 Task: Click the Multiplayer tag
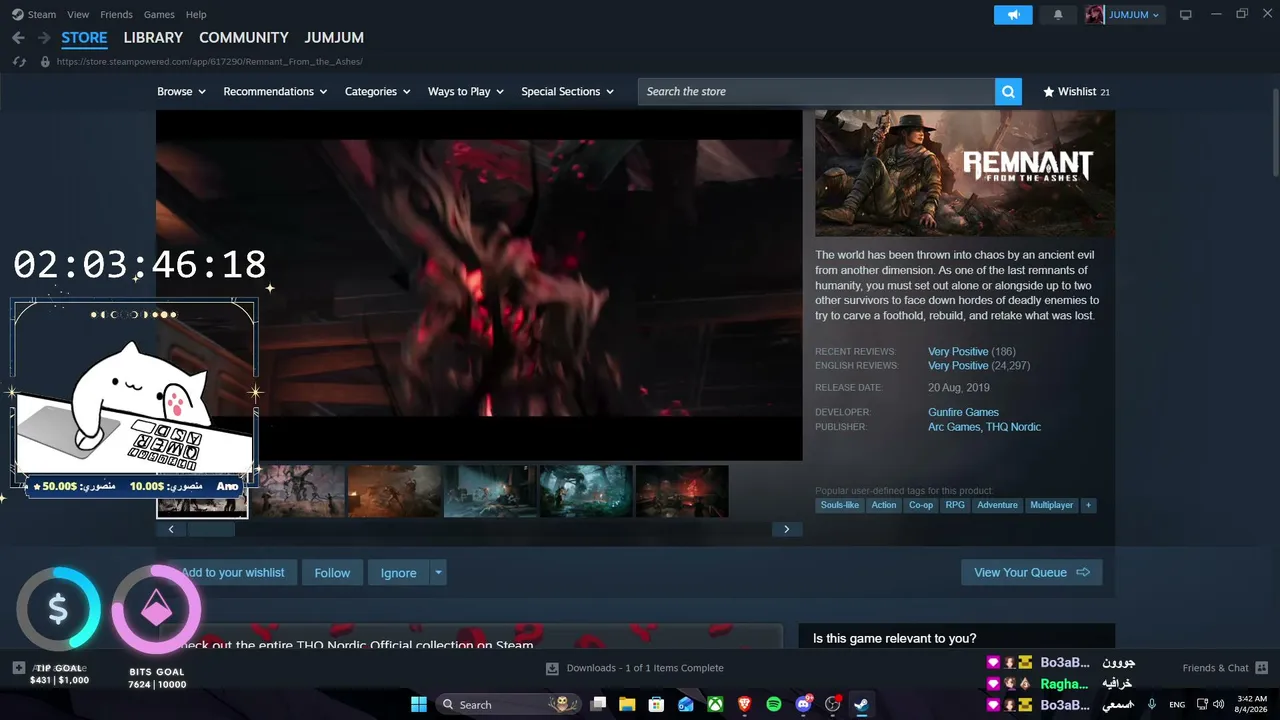tap(1052, 505)
